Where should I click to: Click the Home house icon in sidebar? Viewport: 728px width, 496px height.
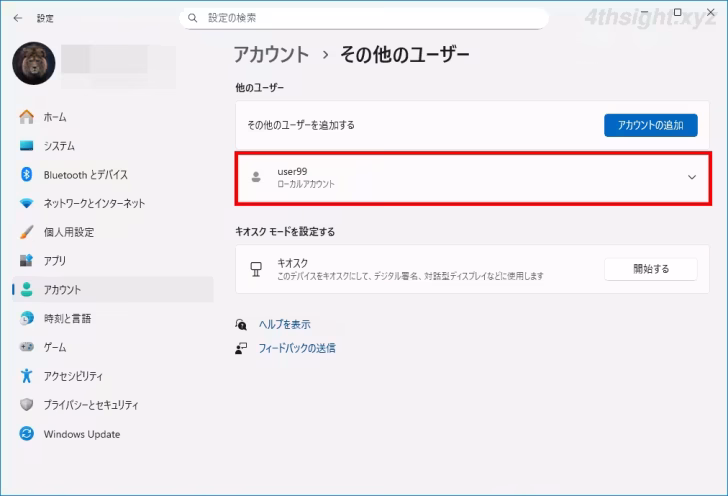click(x=27, y=117)
